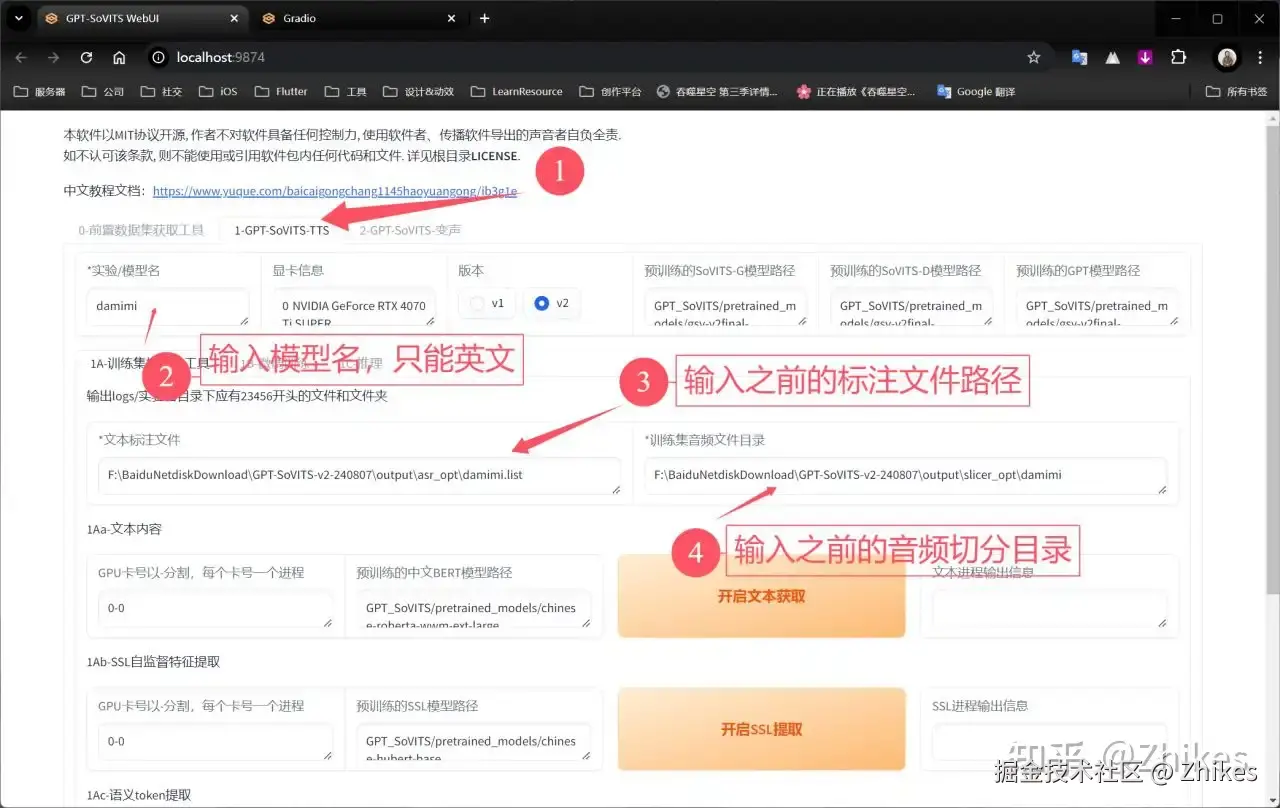Open the user profile avatar
Image resolution: width=1280 pixels, height=808 pixels.
tap(1228, 58)
